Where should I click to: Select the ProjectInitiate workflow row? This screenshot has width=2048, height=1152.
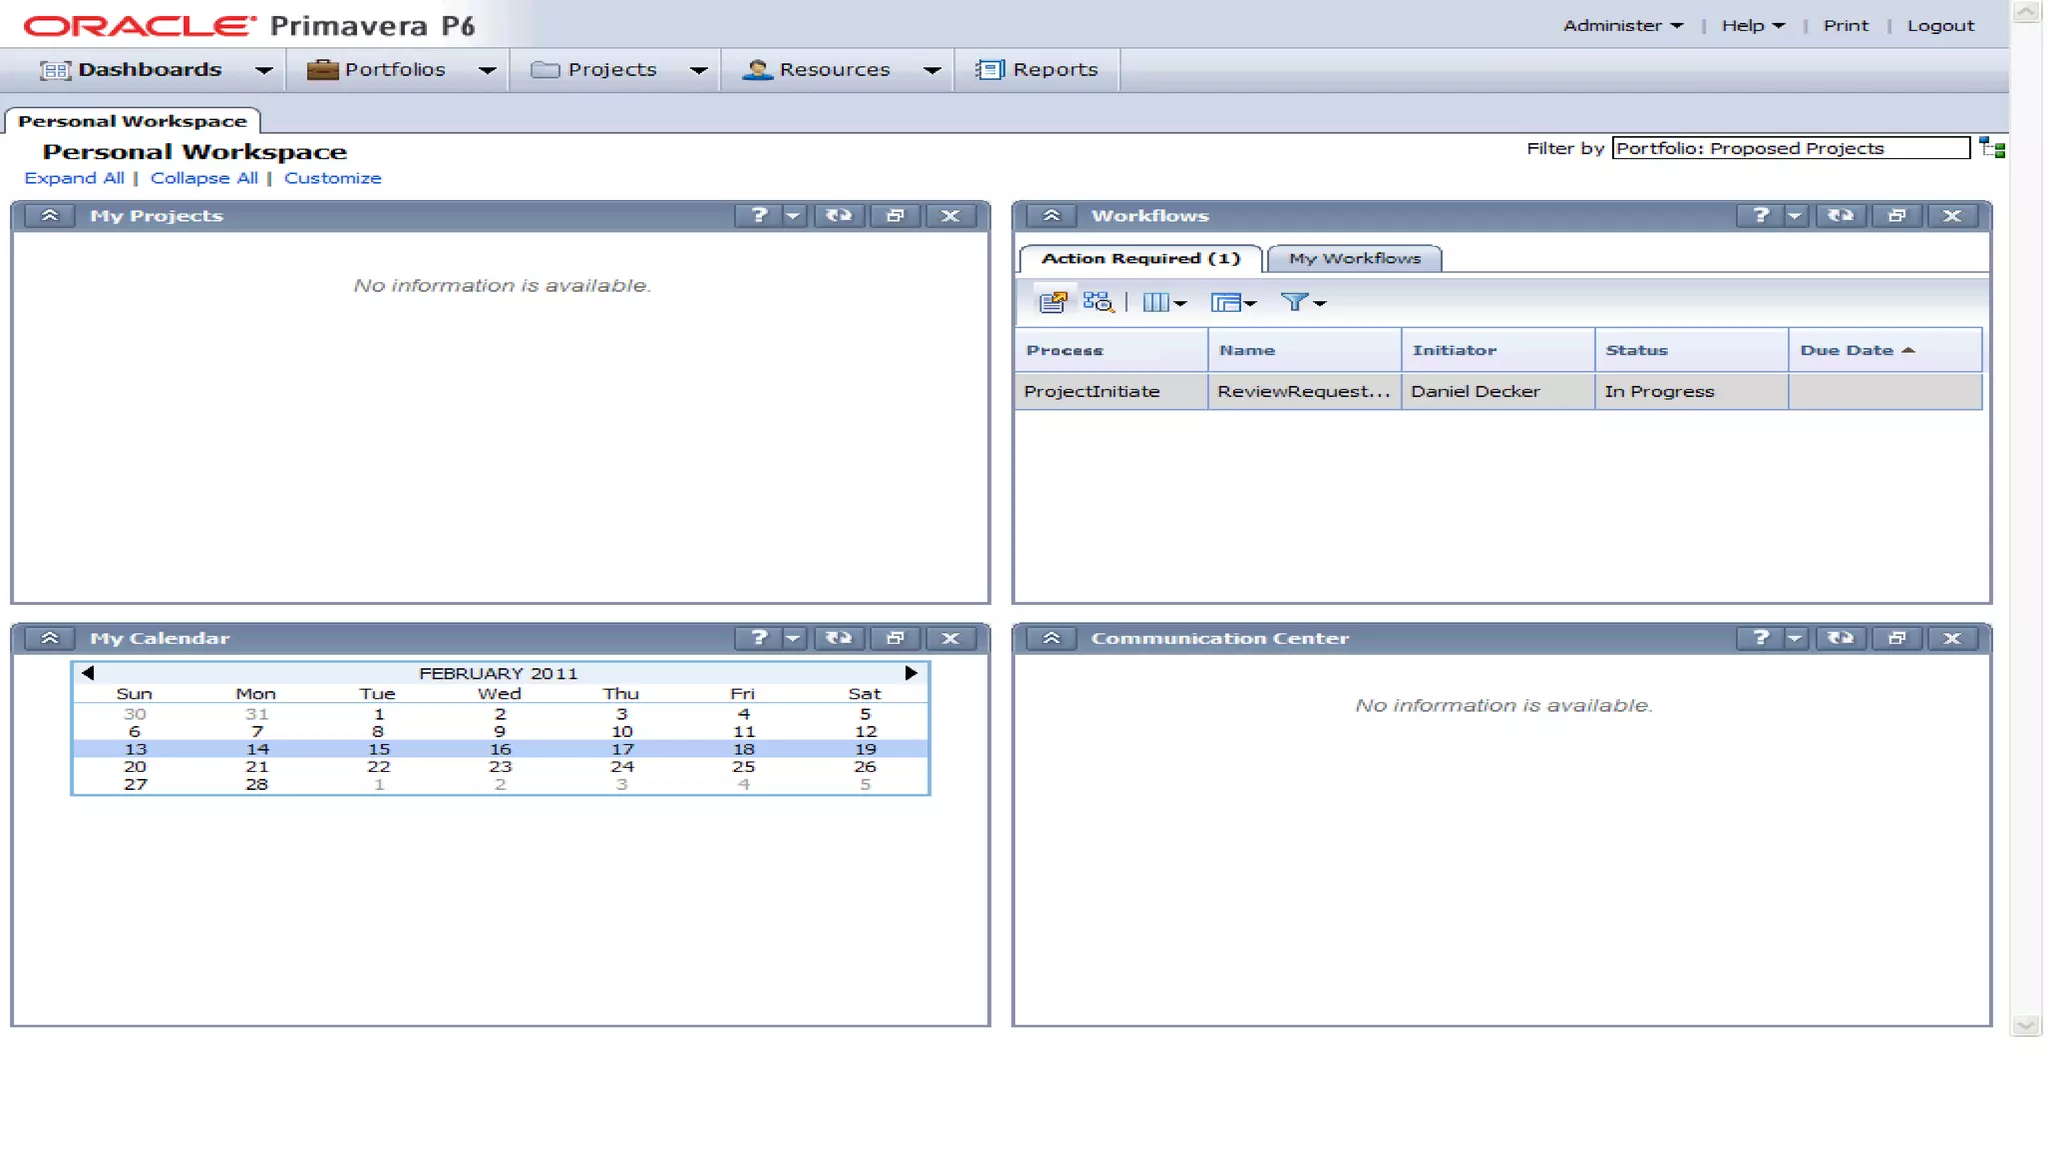[x=1092, y=392]
